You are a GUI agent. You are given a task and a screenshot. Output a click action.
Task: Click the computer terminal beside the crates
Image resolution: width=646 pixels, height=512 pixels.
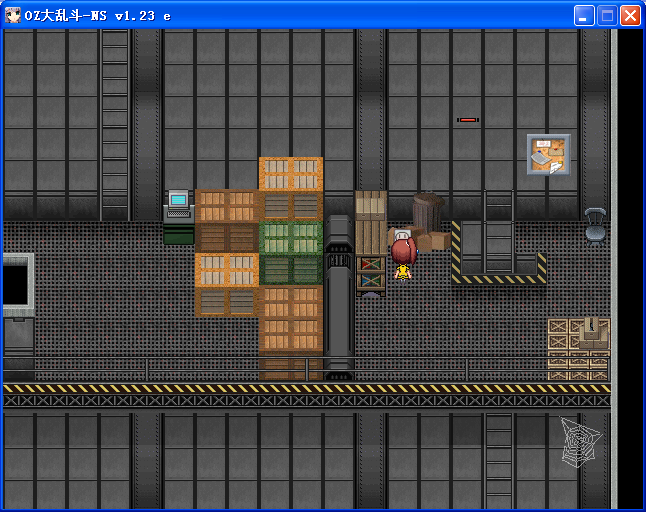[x=179, y=217]
